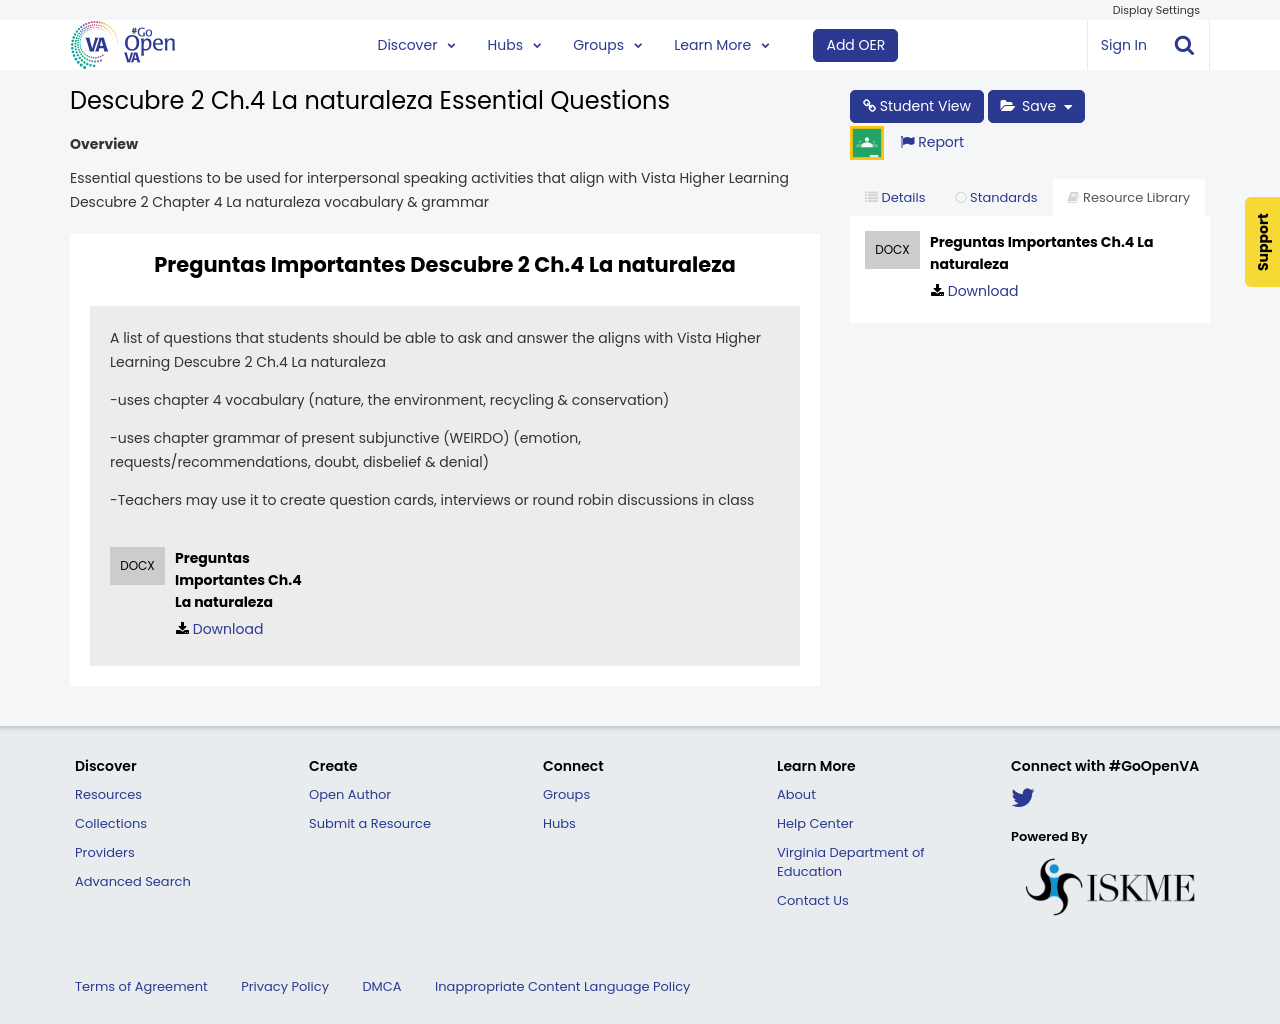The width and height of the screenshot is (1280, 1024).
Task: Click the Google Classroom share icon
Action: [x=867, y=143]
